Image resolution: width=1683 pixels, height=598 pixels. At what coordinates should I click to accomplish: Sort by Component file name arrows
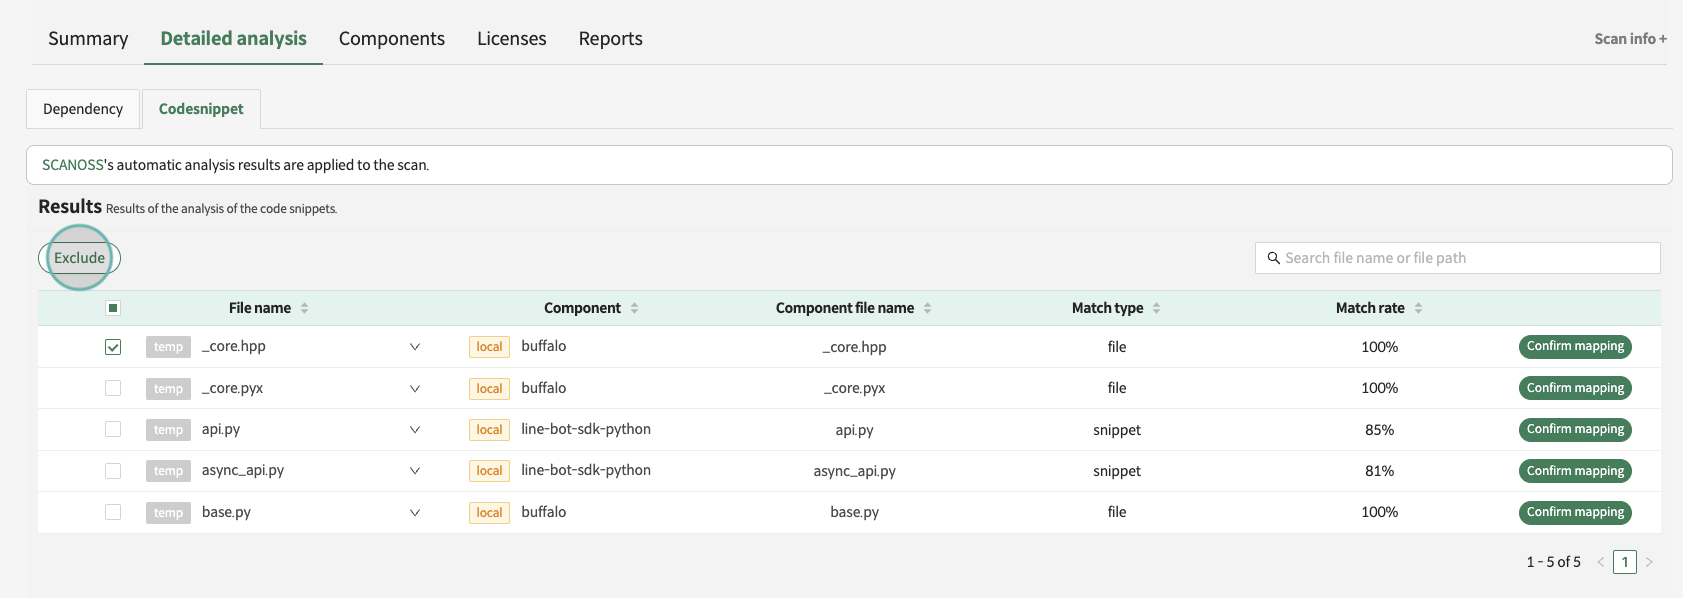(927, 308)
